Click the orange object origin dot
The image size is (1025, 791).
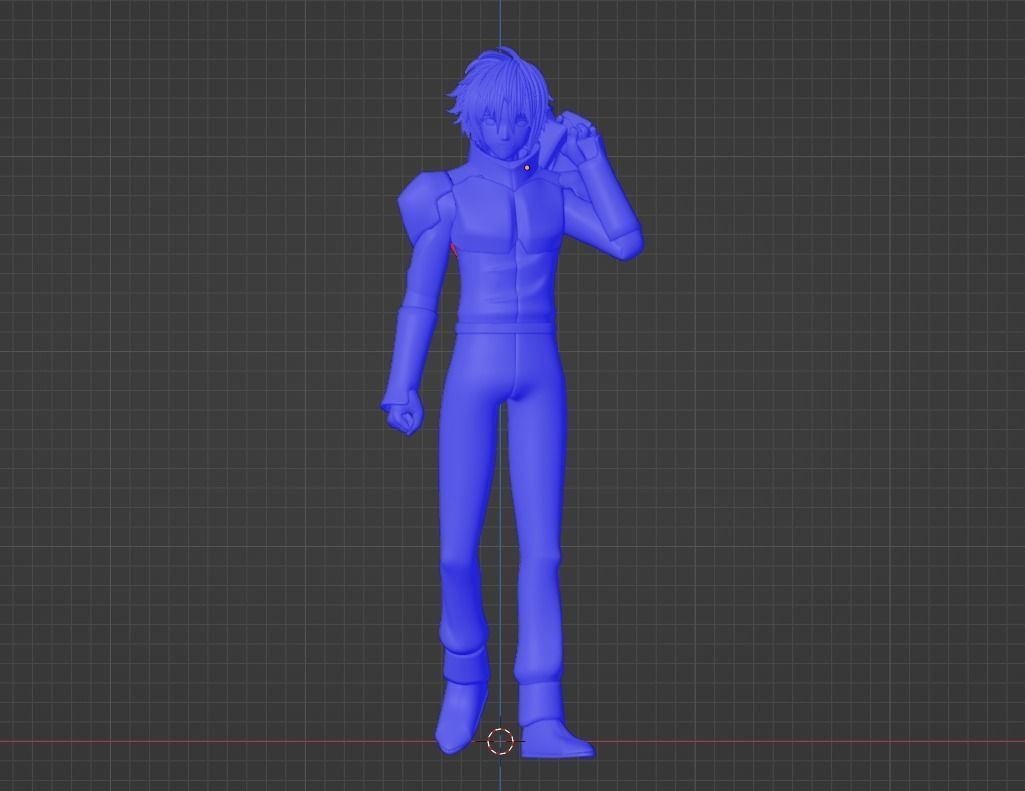(x=528, y=168)
